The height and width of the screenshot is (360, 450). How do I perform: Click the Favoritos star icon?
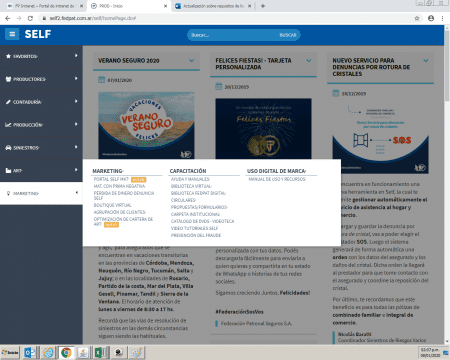[x=8, y=56]
